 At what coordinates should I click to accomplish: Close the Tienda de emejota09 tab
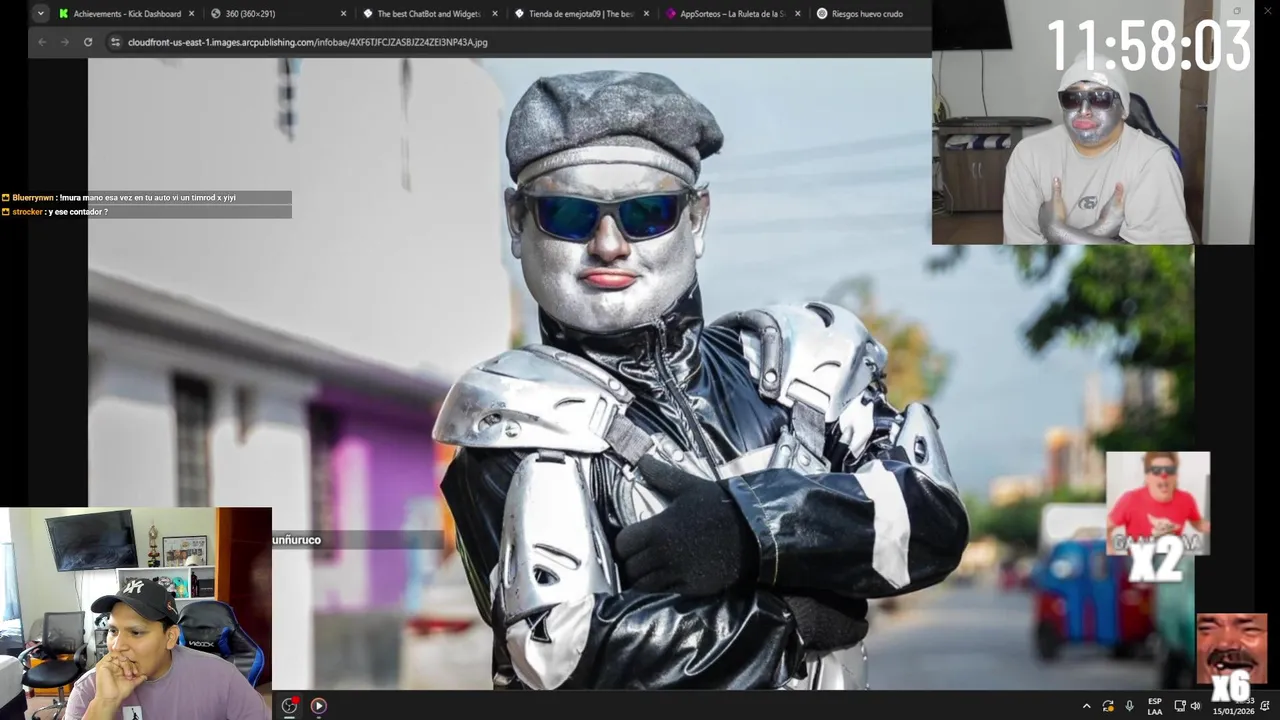pyautogui.click(x=646, y=14)
